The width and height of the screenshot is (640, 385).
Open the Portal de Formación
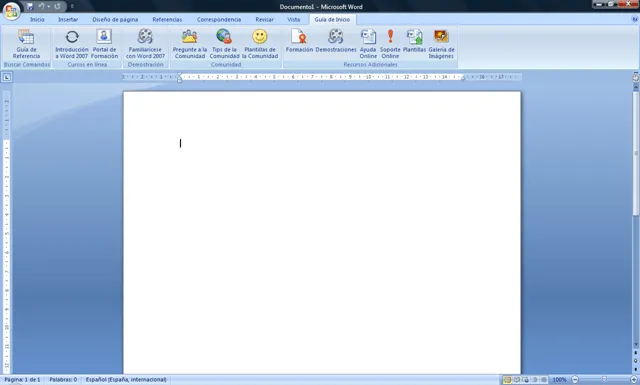(x=104, y=44)
